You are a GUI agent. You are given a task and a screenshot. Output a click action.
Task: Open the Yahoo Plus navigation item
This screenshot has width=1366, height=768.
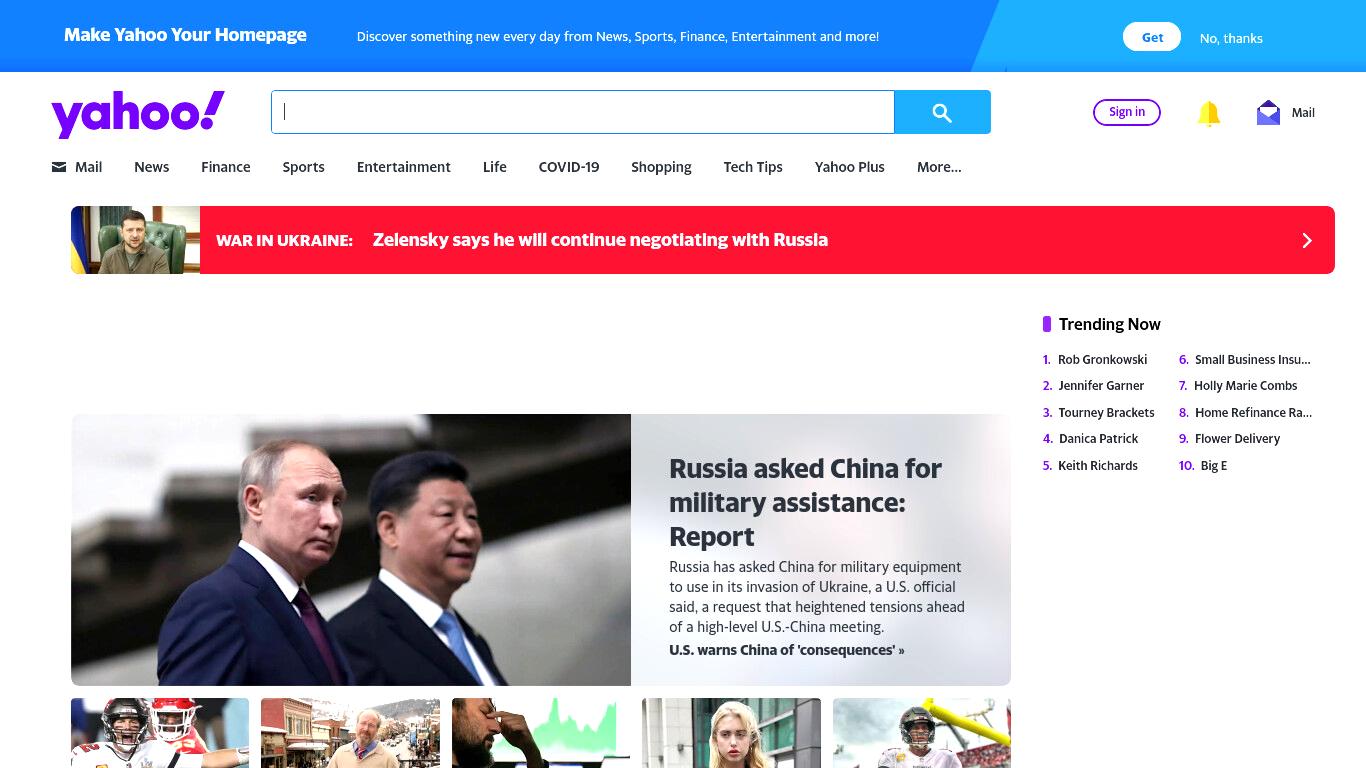[850, 167]
